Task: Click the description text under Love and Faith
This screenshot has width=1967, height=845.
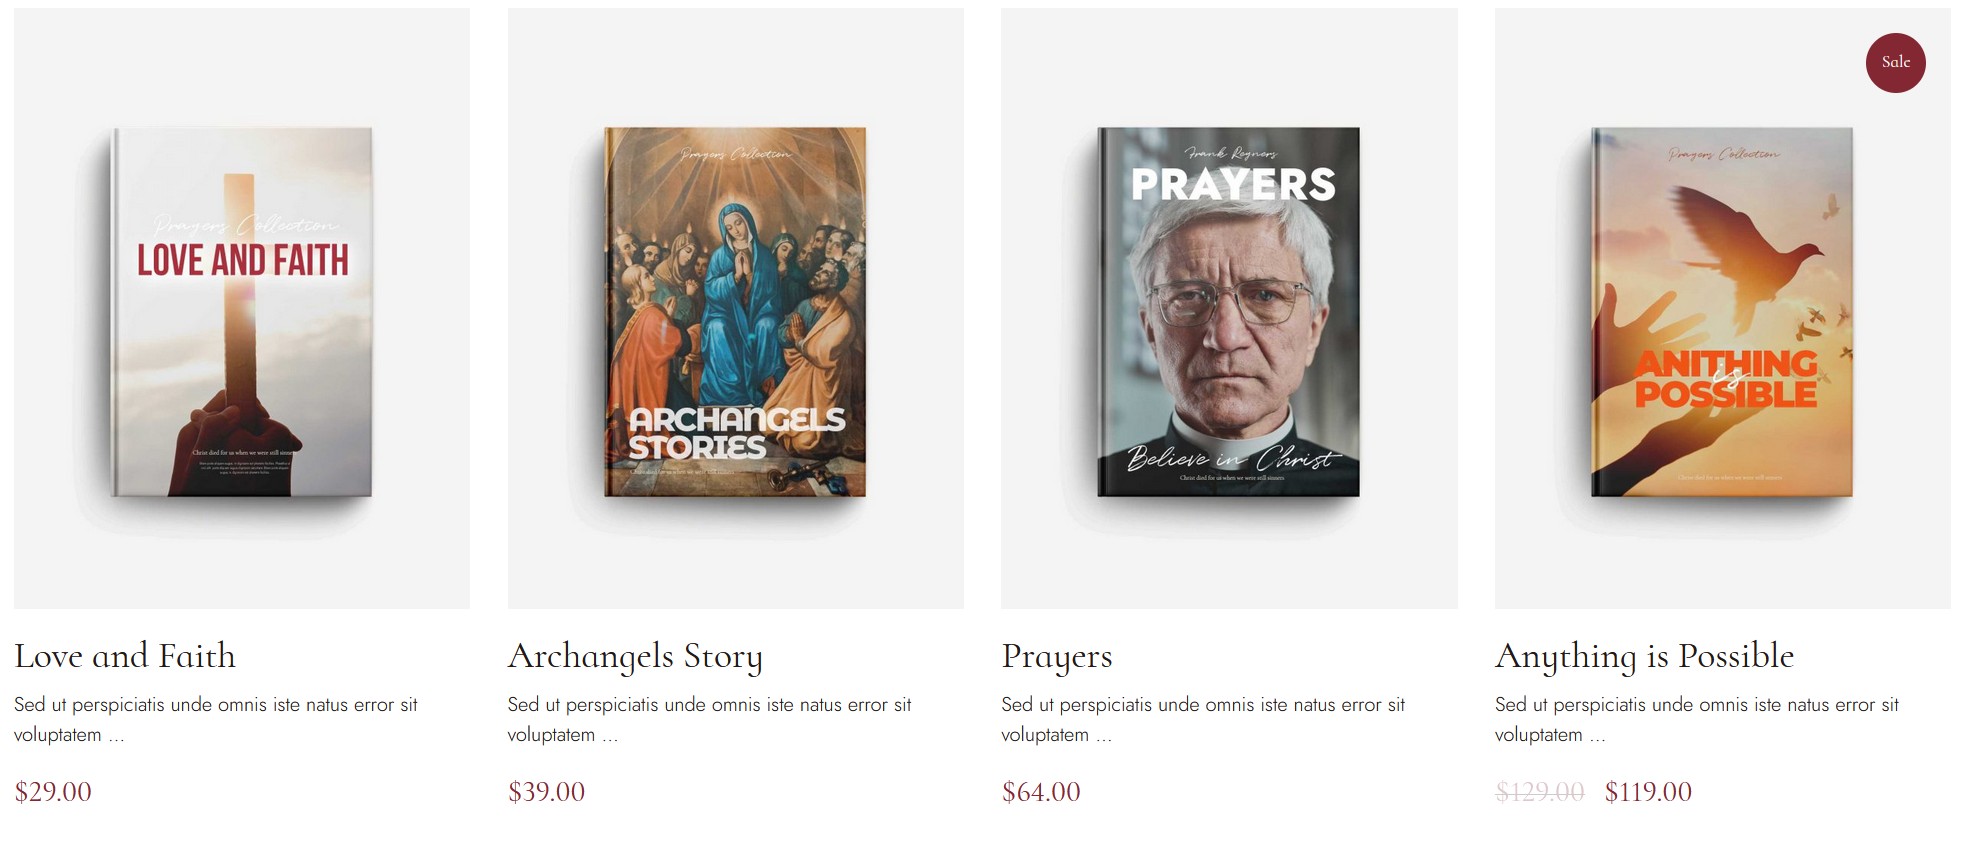Action: point(216,719)
